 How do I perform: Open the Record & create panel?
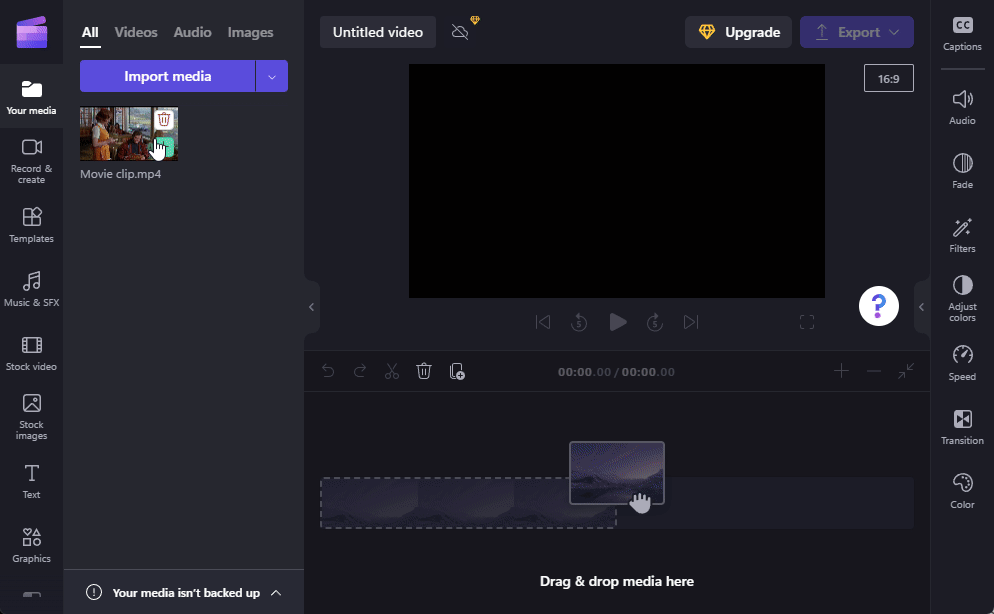31,159
